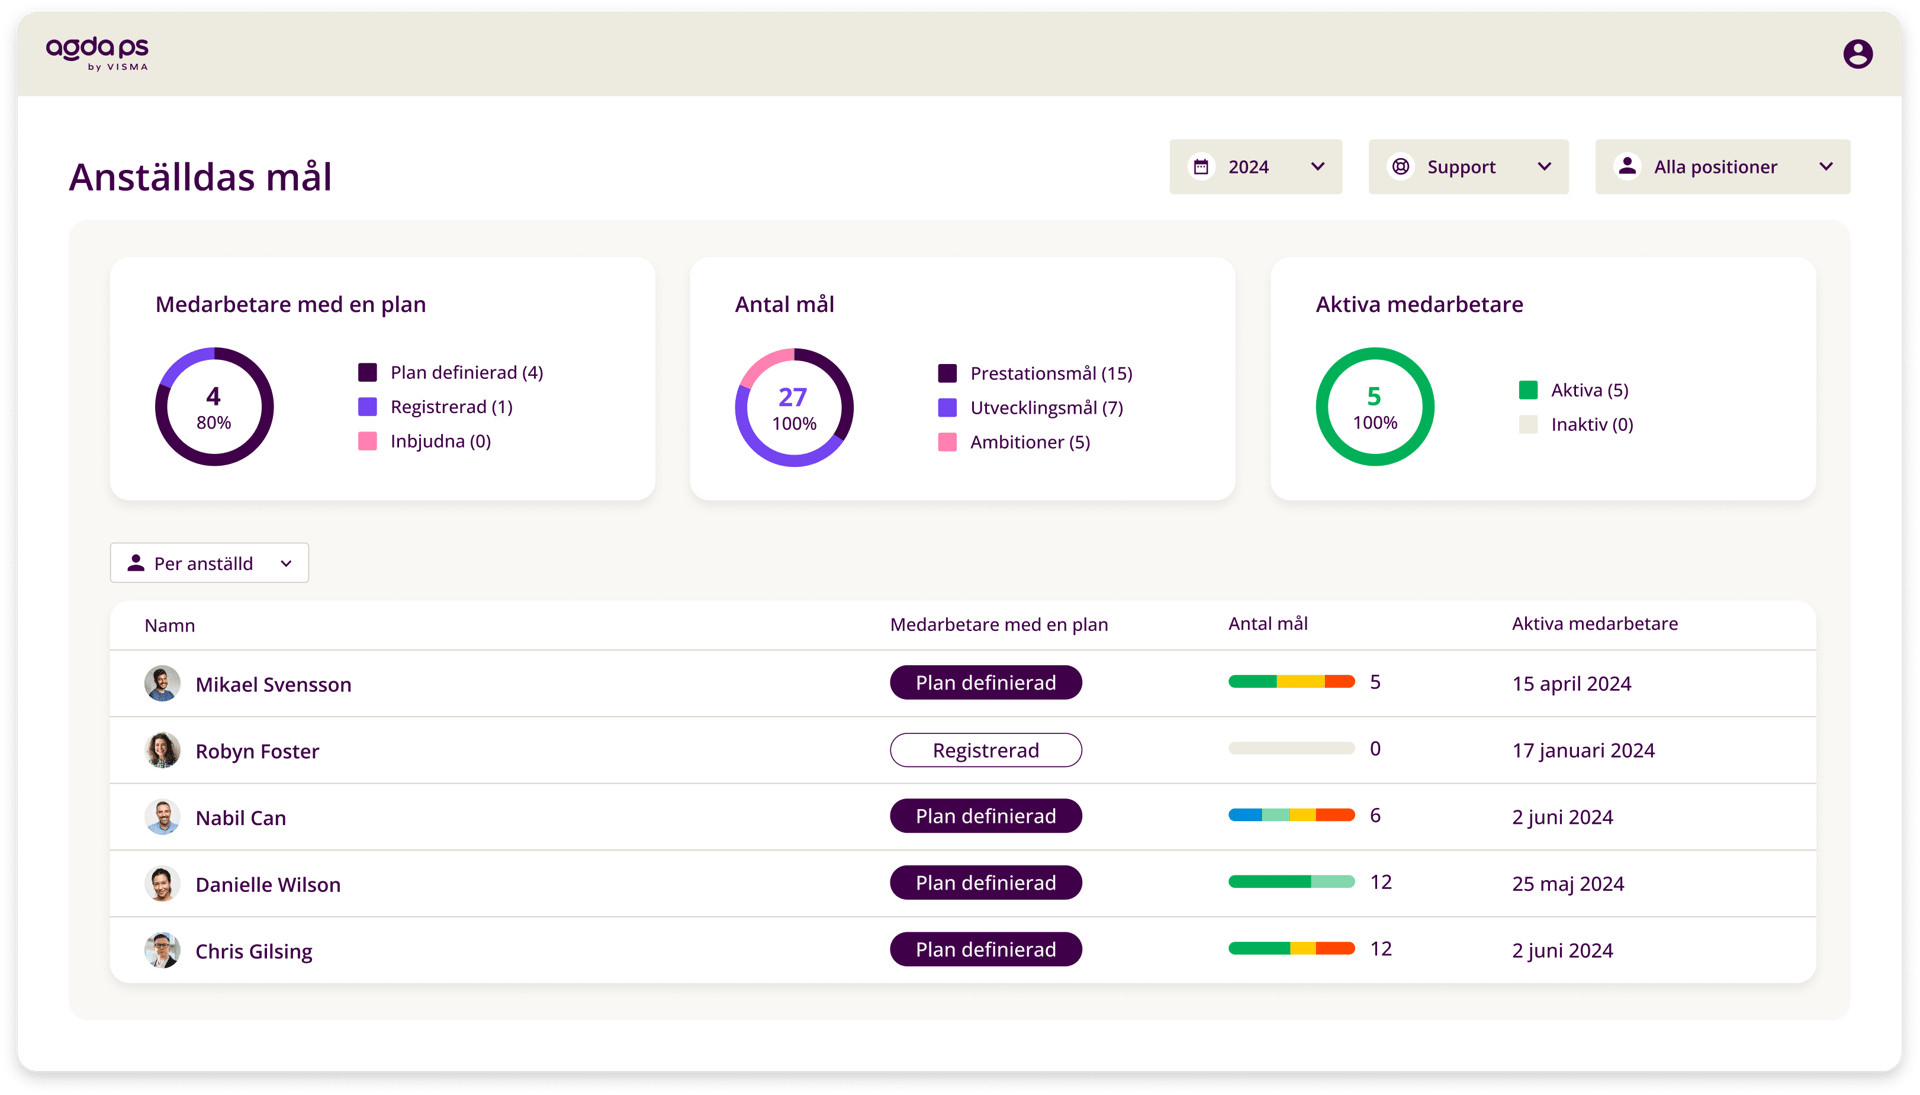Viewport: 1920px width, 1095px height.
Task: Expand the Support department dropdown
Action: click(x=1543, y=167)
